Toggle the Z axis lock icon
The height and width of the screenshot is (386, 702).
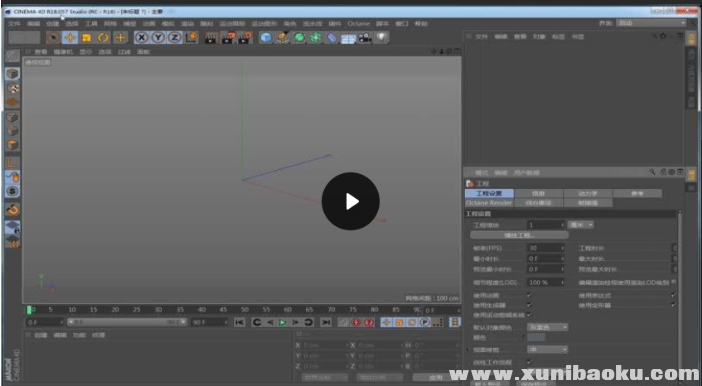174,38
